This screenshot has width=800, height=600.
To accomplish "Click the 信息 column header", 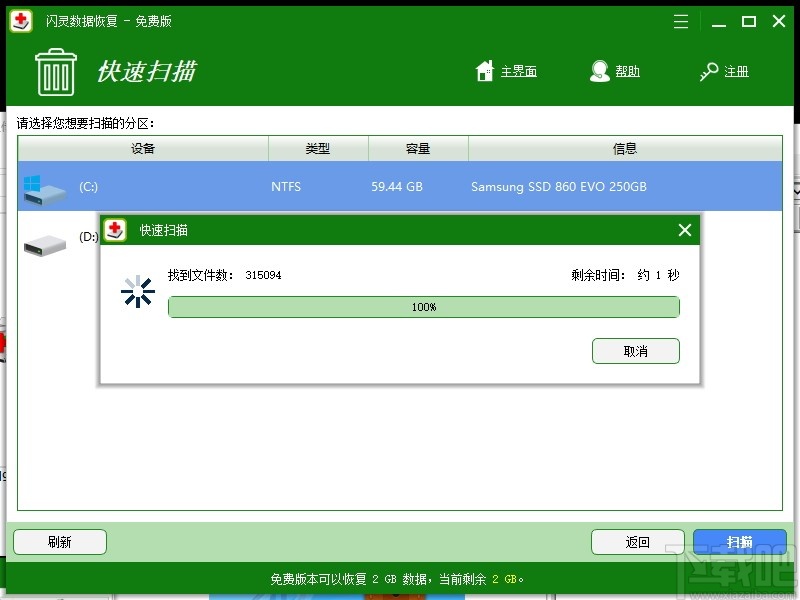I will coord(625,148).
